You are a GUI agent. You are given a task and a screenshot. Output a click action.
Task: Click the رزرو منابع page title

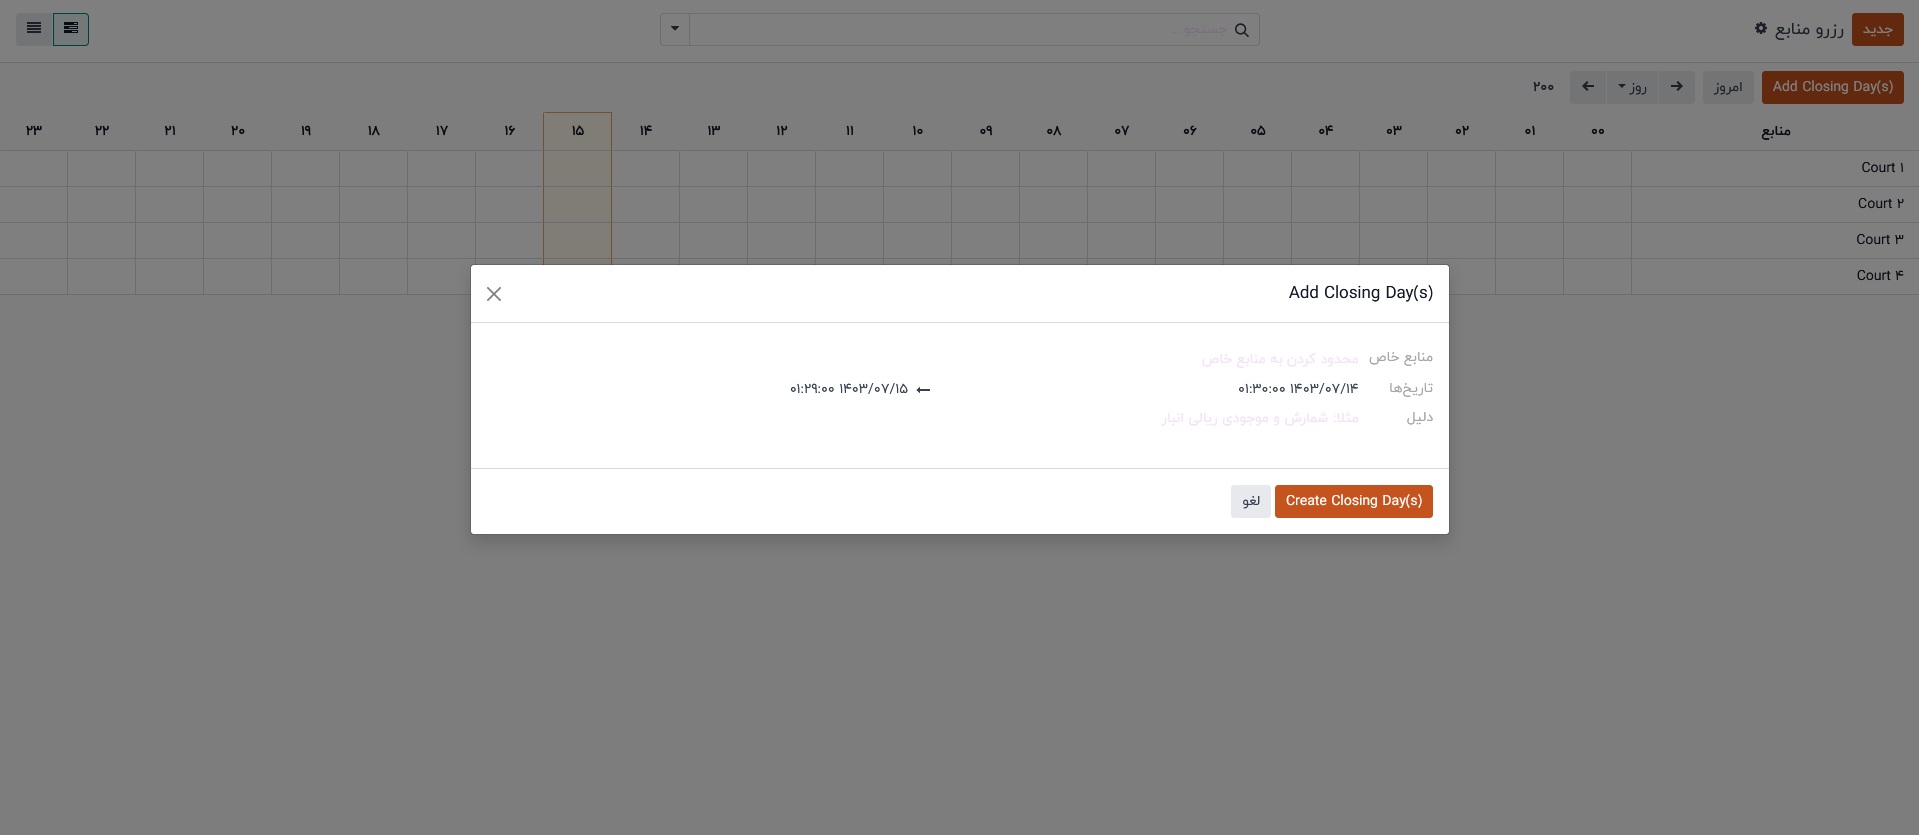coord(1809,29)
